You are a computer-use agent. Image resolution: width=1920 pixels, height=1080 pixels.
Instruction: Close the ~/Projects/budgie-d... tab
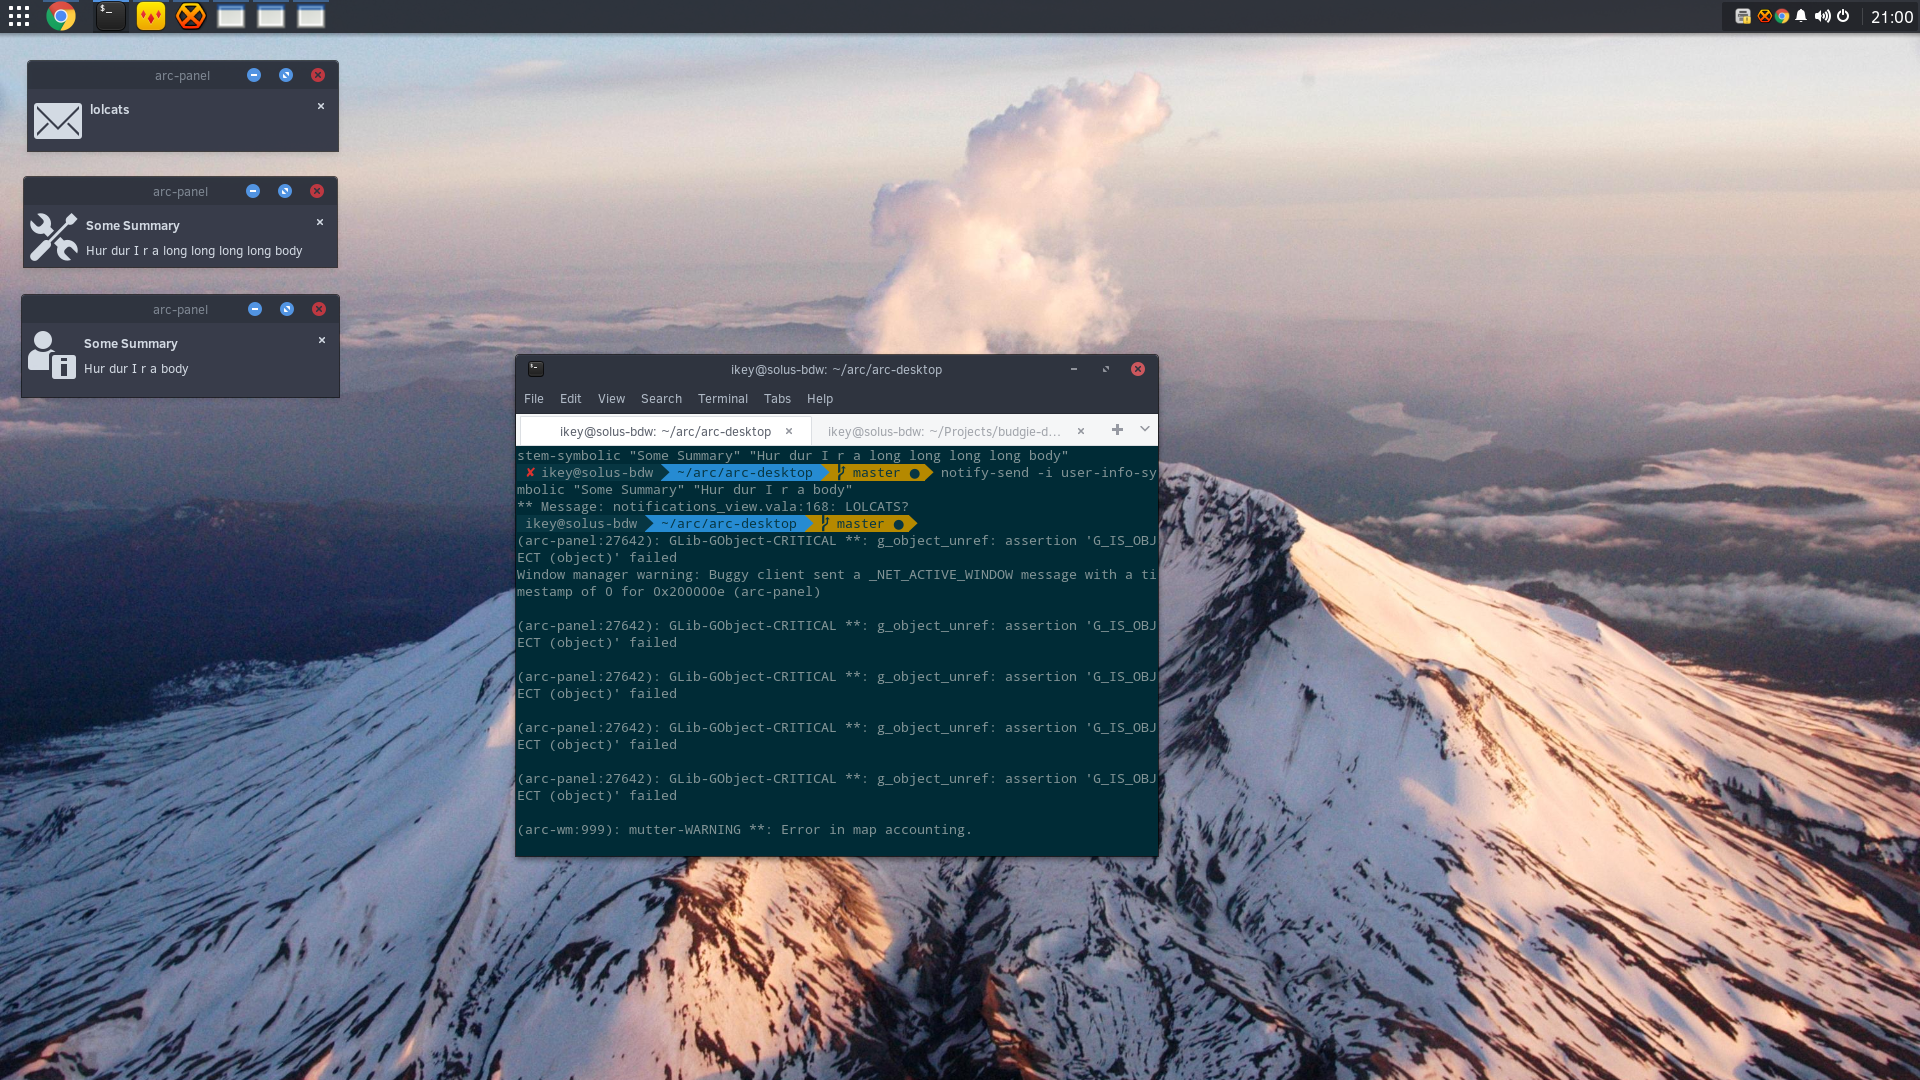click(1081, 431)
